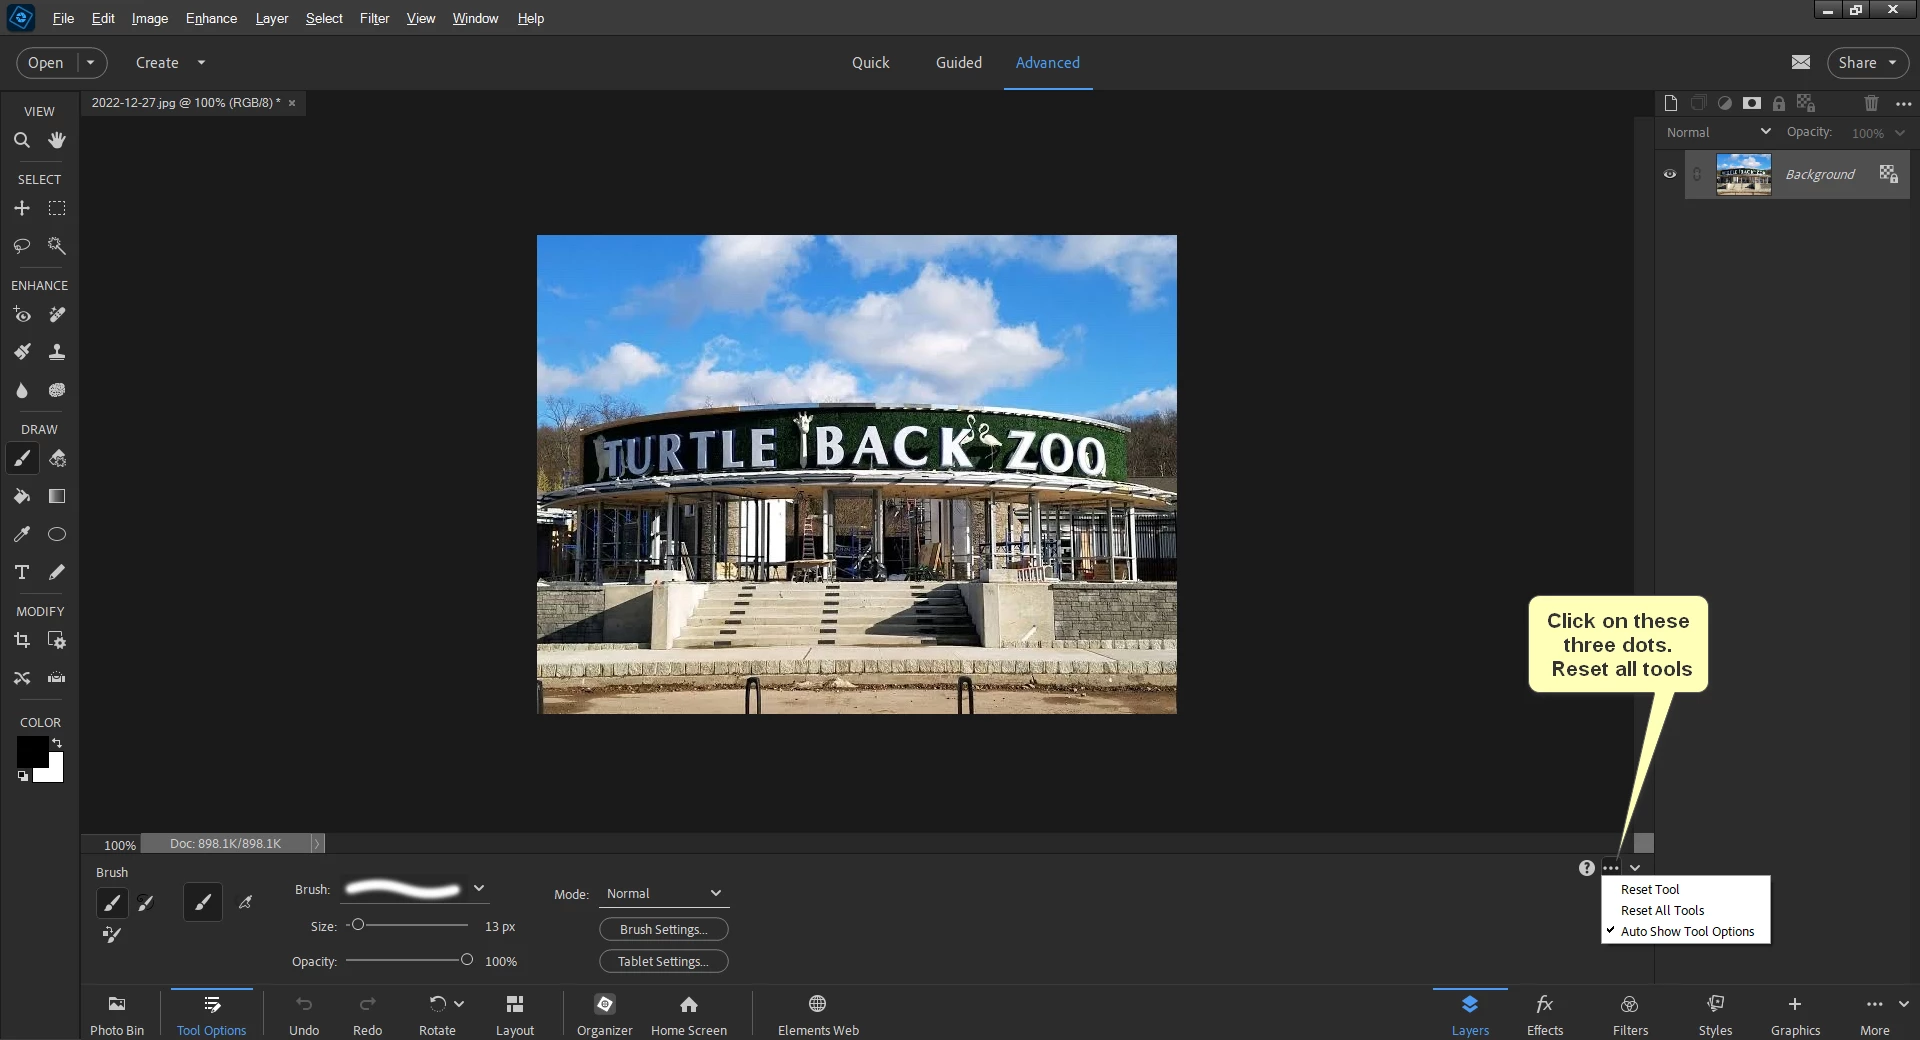Select the Red Eye Removal tool
Viewport: 1920px width, 1040px height.
click(21, 315)
